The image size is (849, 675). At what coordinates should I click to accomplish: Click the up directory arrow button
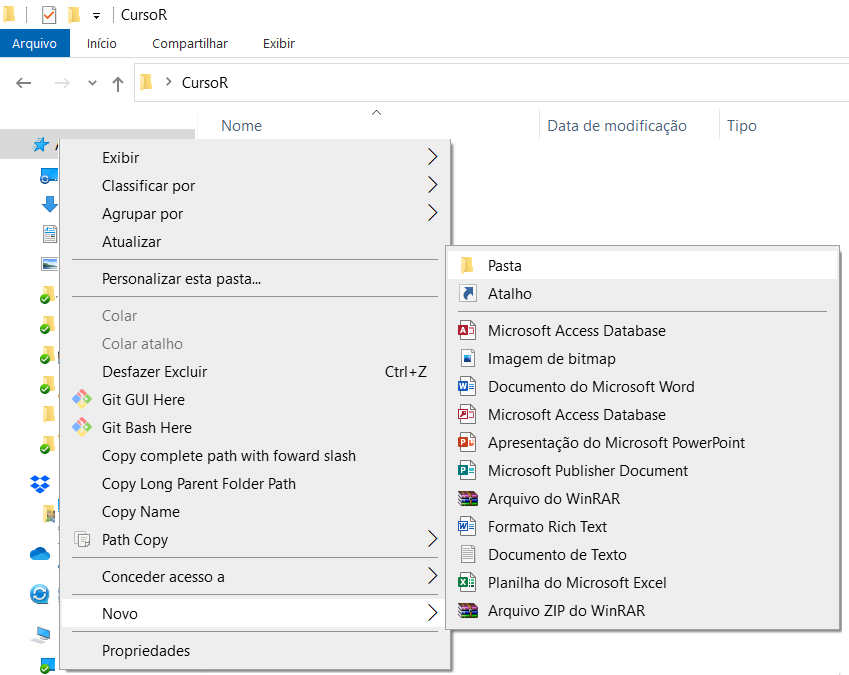pyautogui.click(x=117, y=83)
